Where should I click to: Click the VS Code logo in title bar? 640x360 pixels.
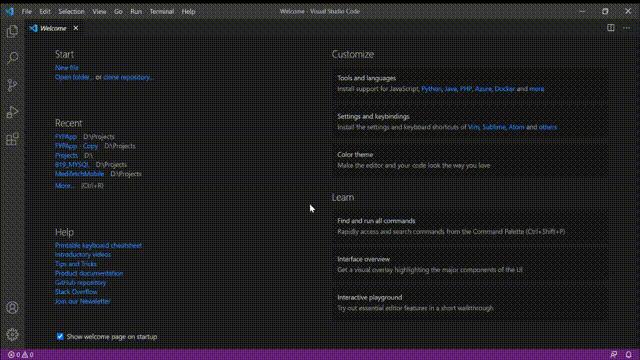pos(9,11)
